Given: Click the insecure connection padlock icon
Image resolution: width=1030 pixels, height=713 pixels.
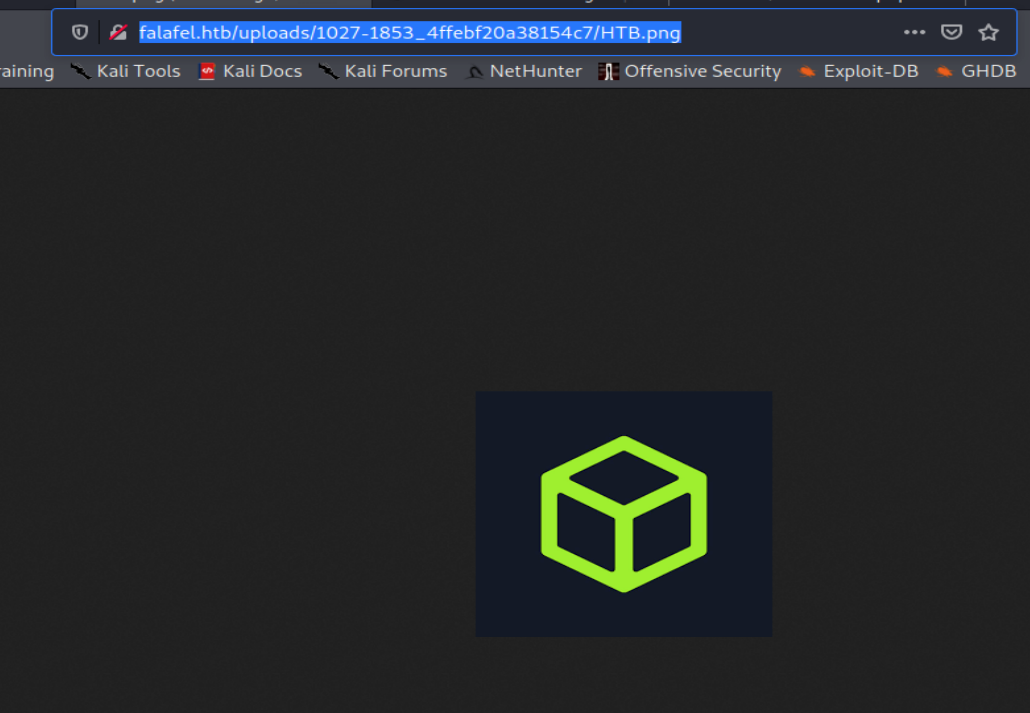Looking at the screenshot, I should click(x=118, y=32).
